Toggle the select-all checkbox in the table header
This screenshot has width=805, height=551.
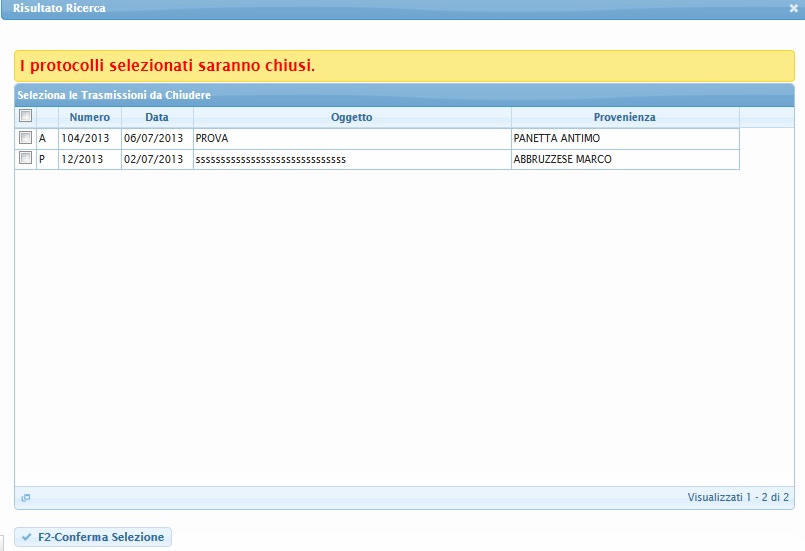[26, 116]
